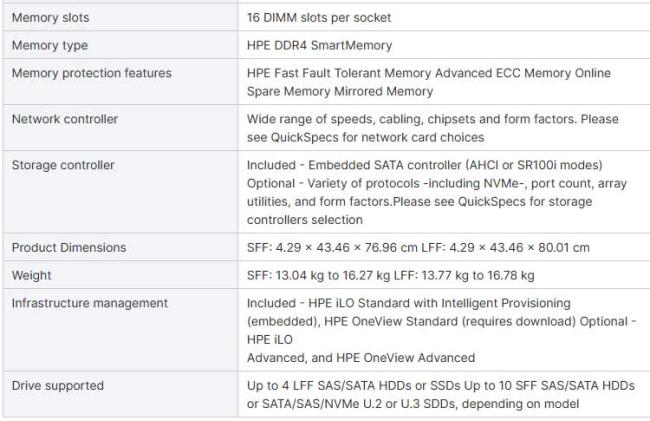Click the SFF and LFF dimensions value
This screenshot has height=421, width=650.
click(x=418, y=247)
